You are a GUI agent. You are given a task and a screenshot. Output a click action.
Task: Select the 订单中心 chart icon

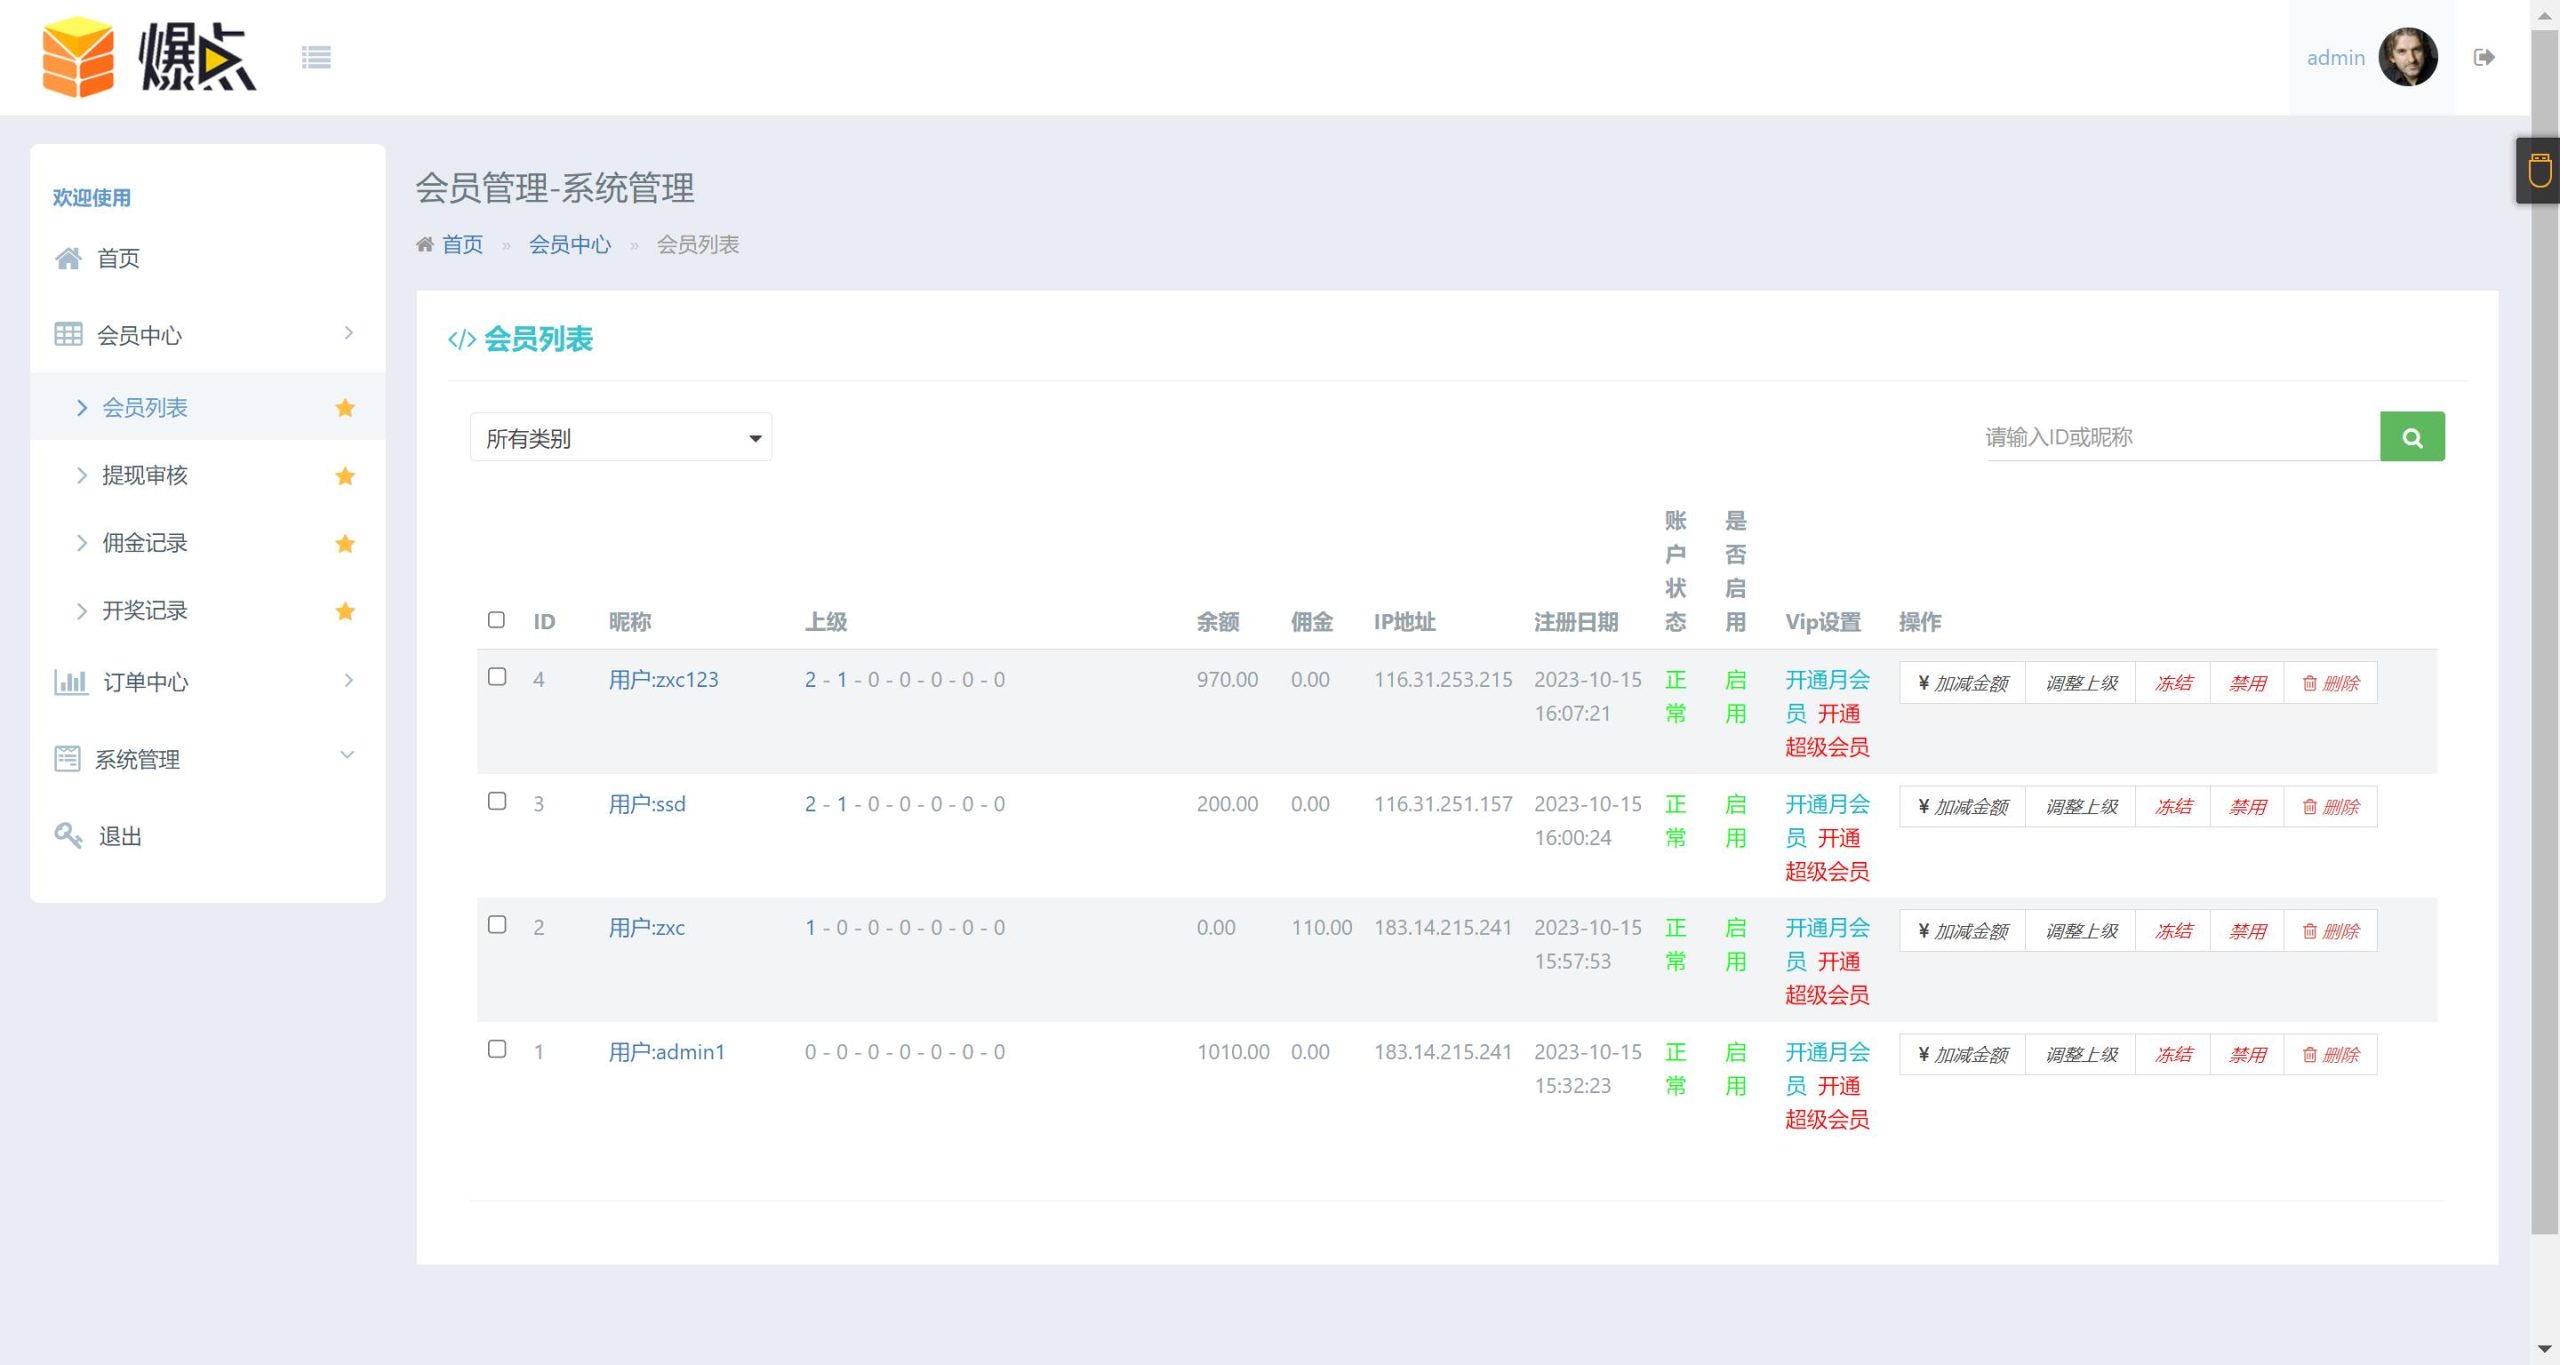(x=68, y=681)
